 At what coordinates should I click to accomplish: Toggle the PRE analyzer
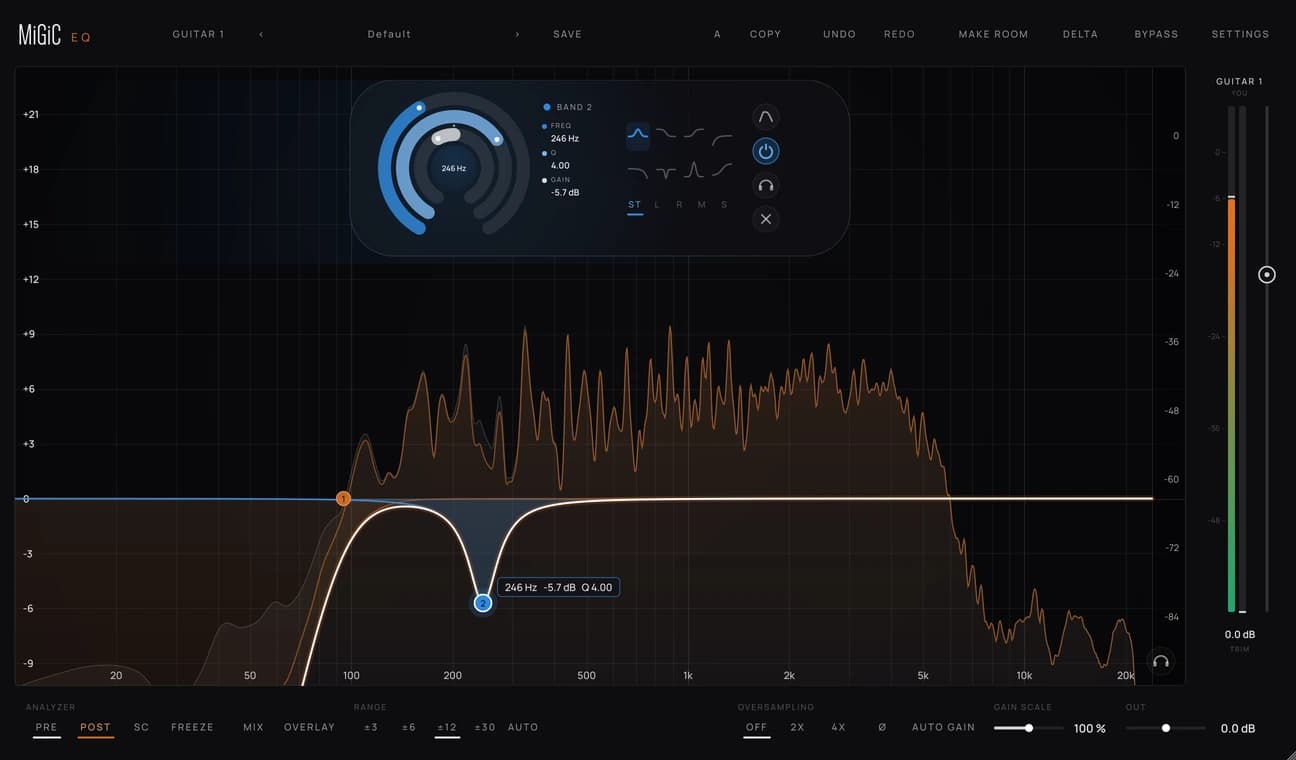tap(47, 727)
